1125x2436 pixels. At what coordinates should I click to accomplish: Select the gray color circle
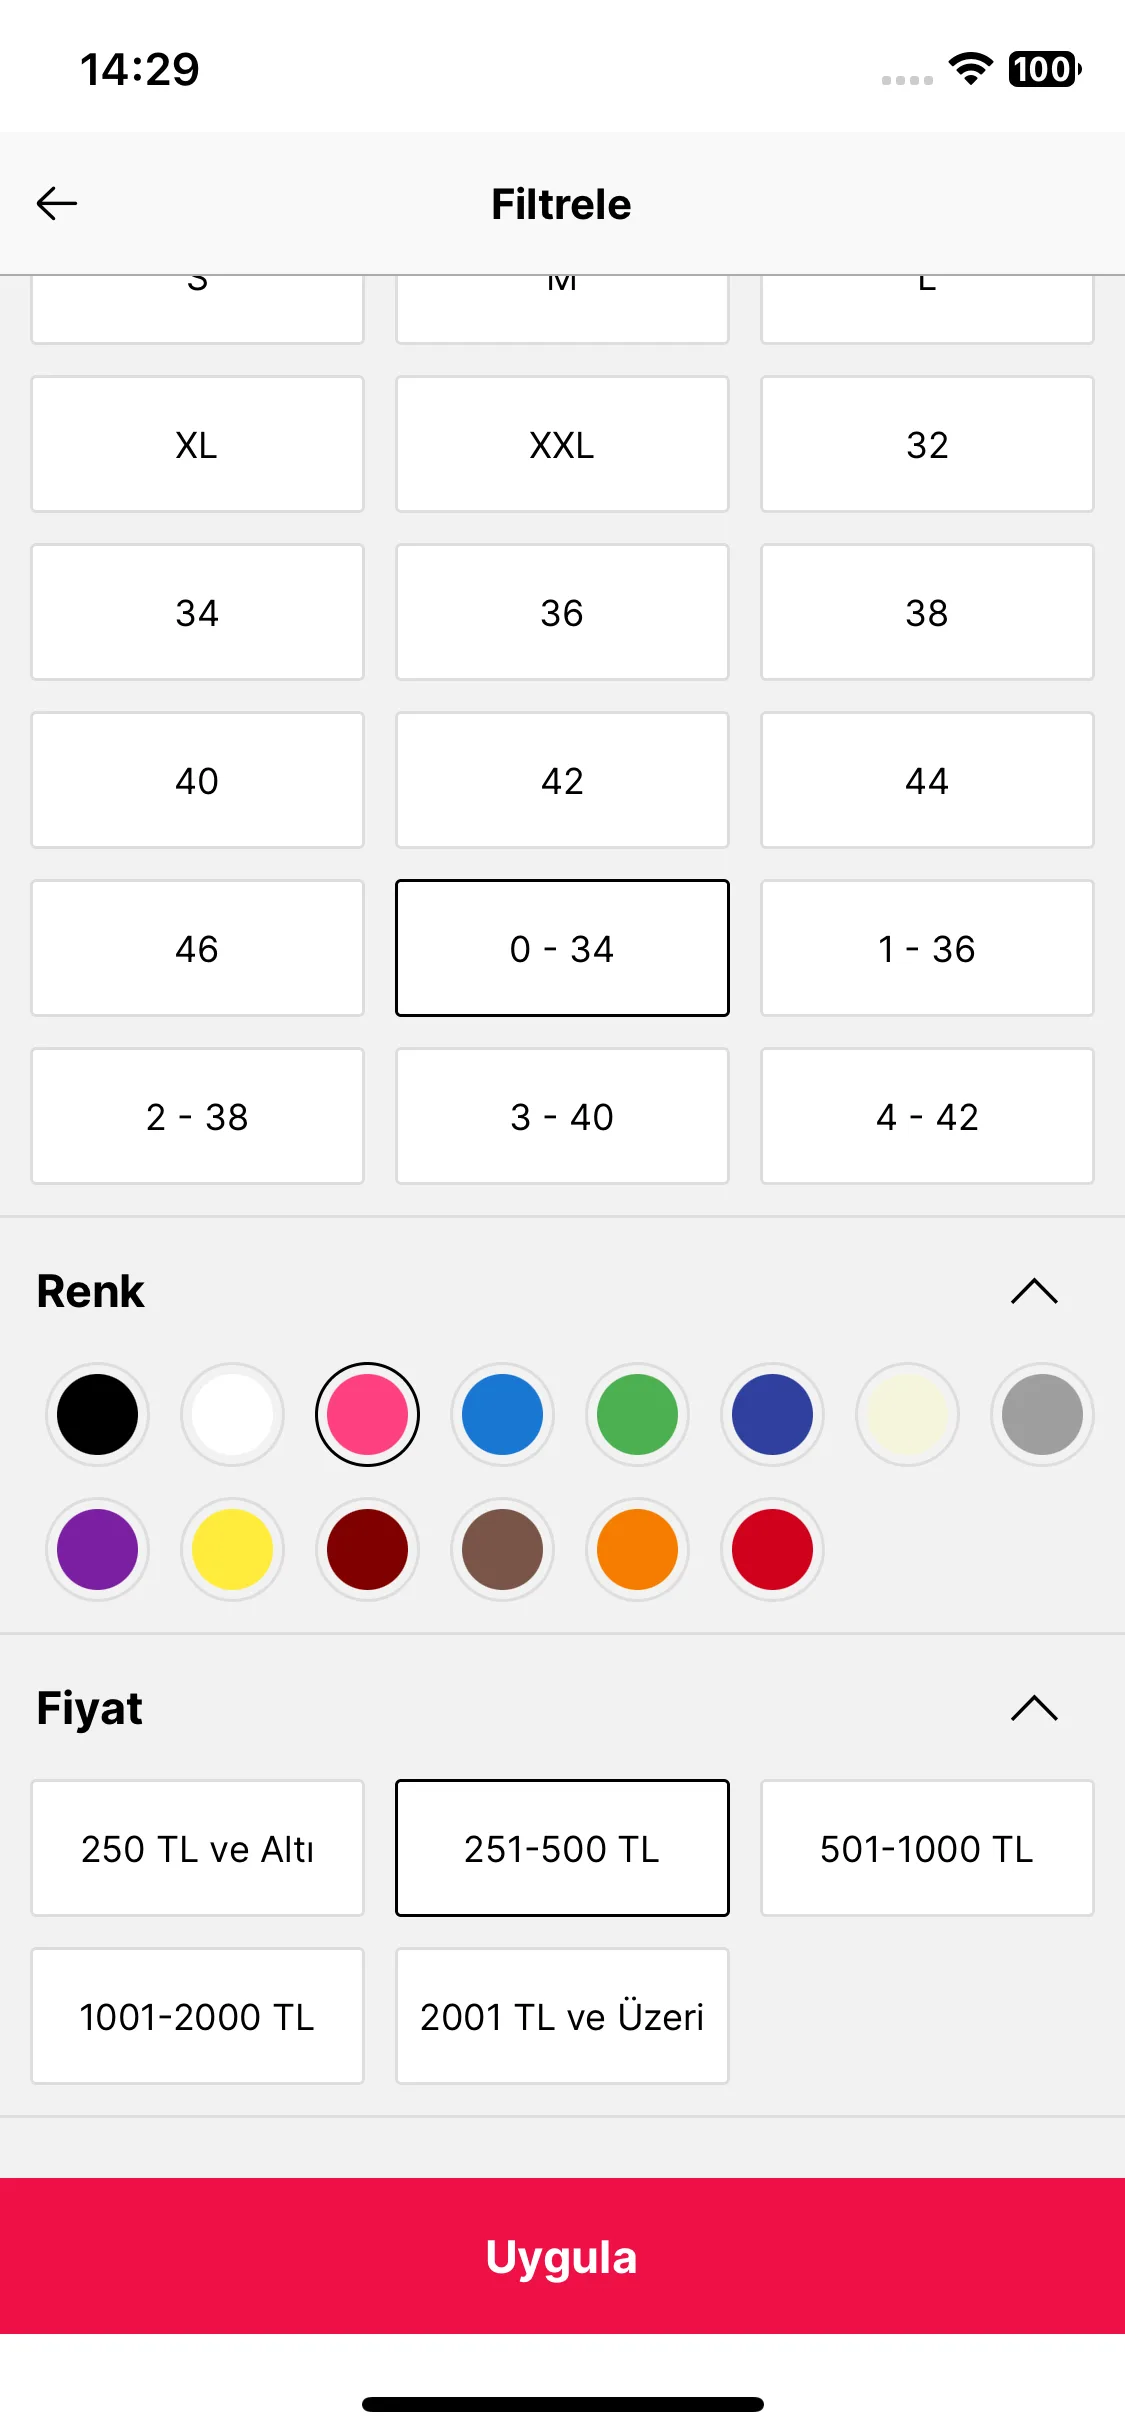(x=1042, y=1414)
